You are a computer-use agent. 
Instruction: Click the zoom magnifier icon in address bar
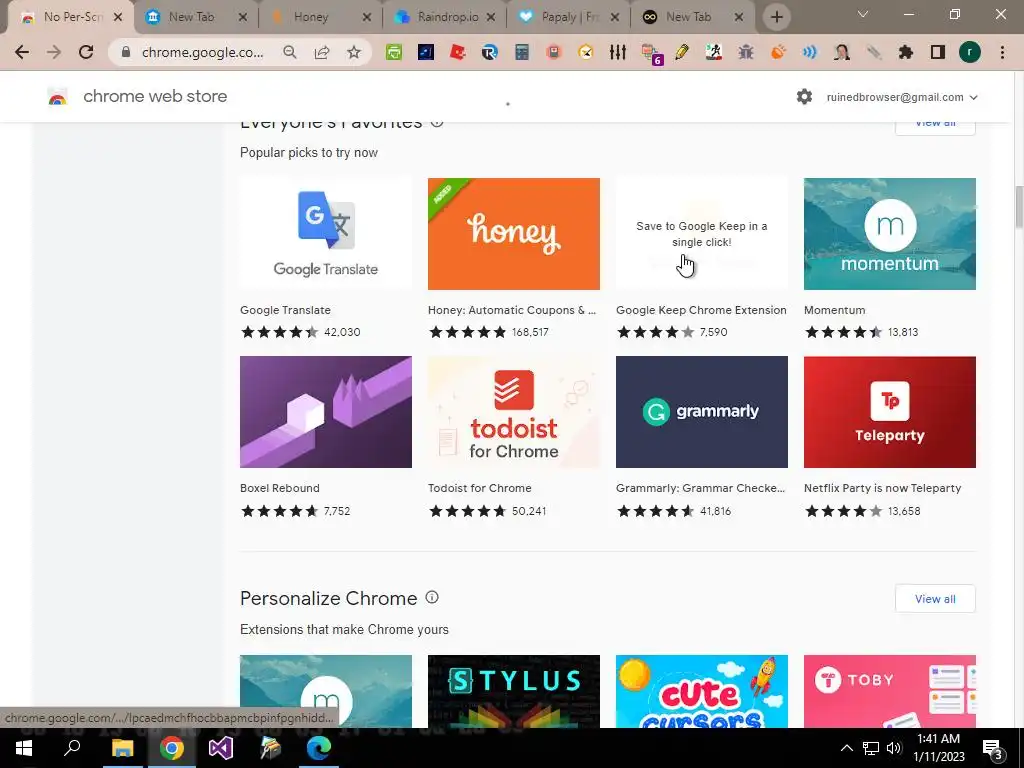click(x=290, y=52)
